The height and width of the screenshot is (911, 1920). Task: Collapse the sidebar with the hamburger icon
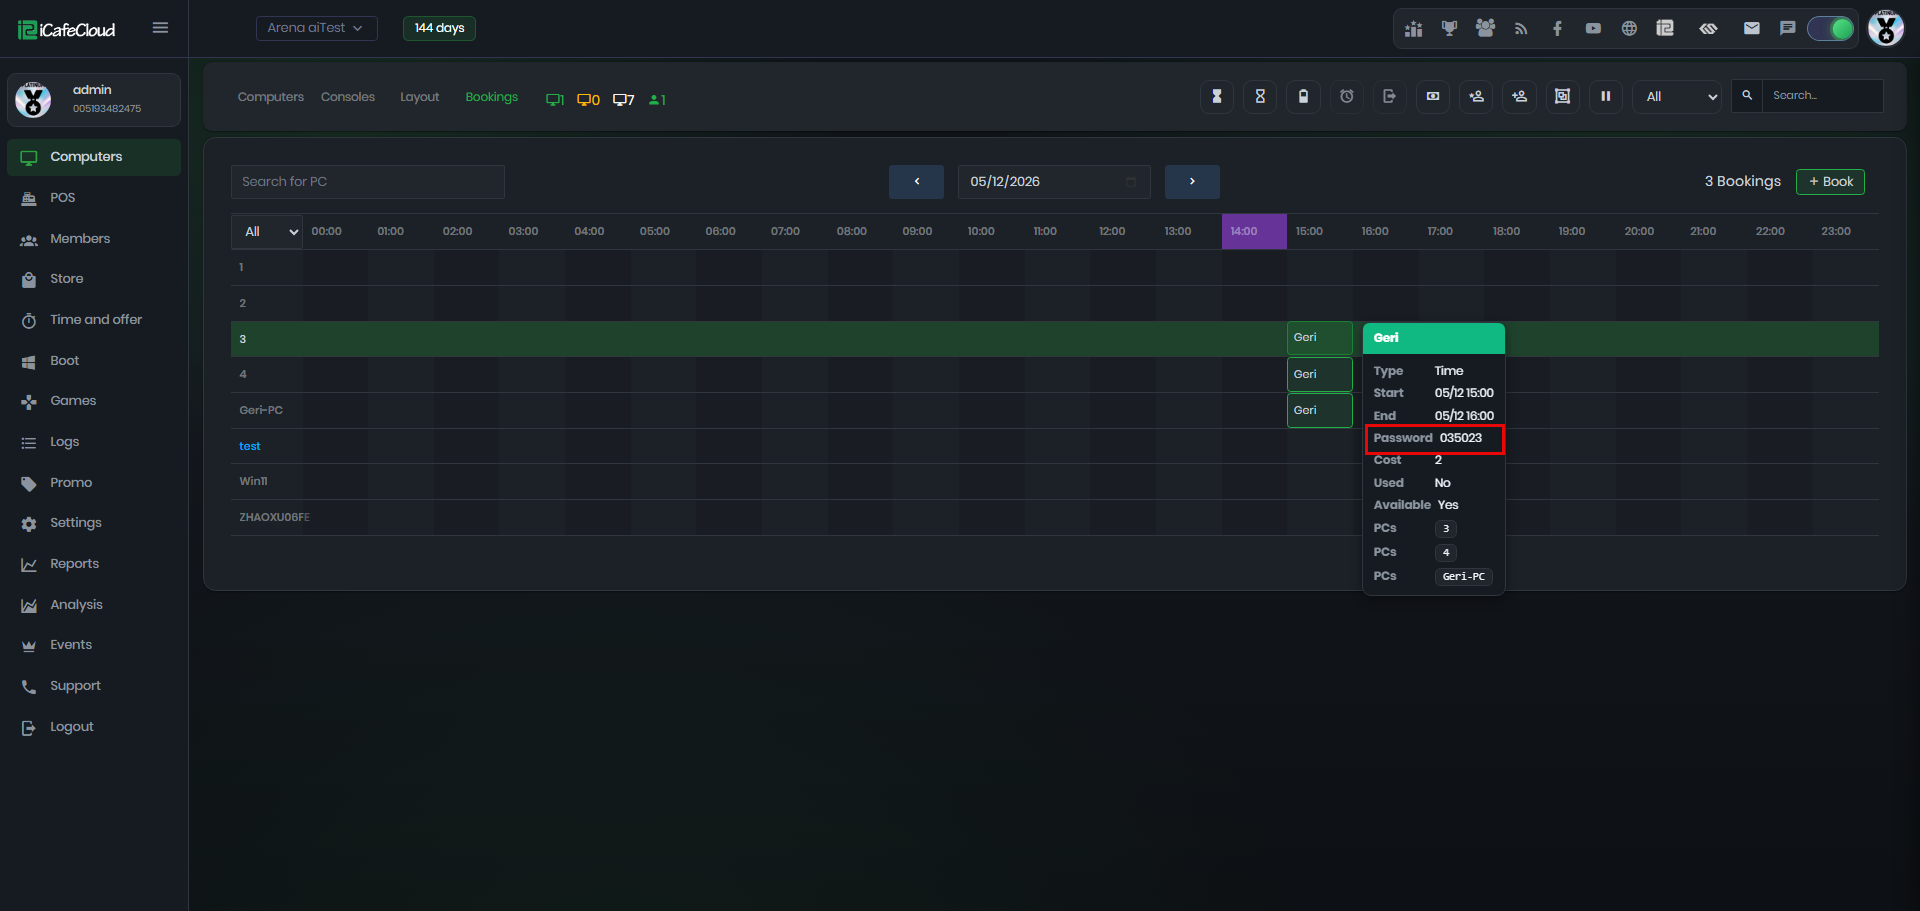tap(160, 28)
